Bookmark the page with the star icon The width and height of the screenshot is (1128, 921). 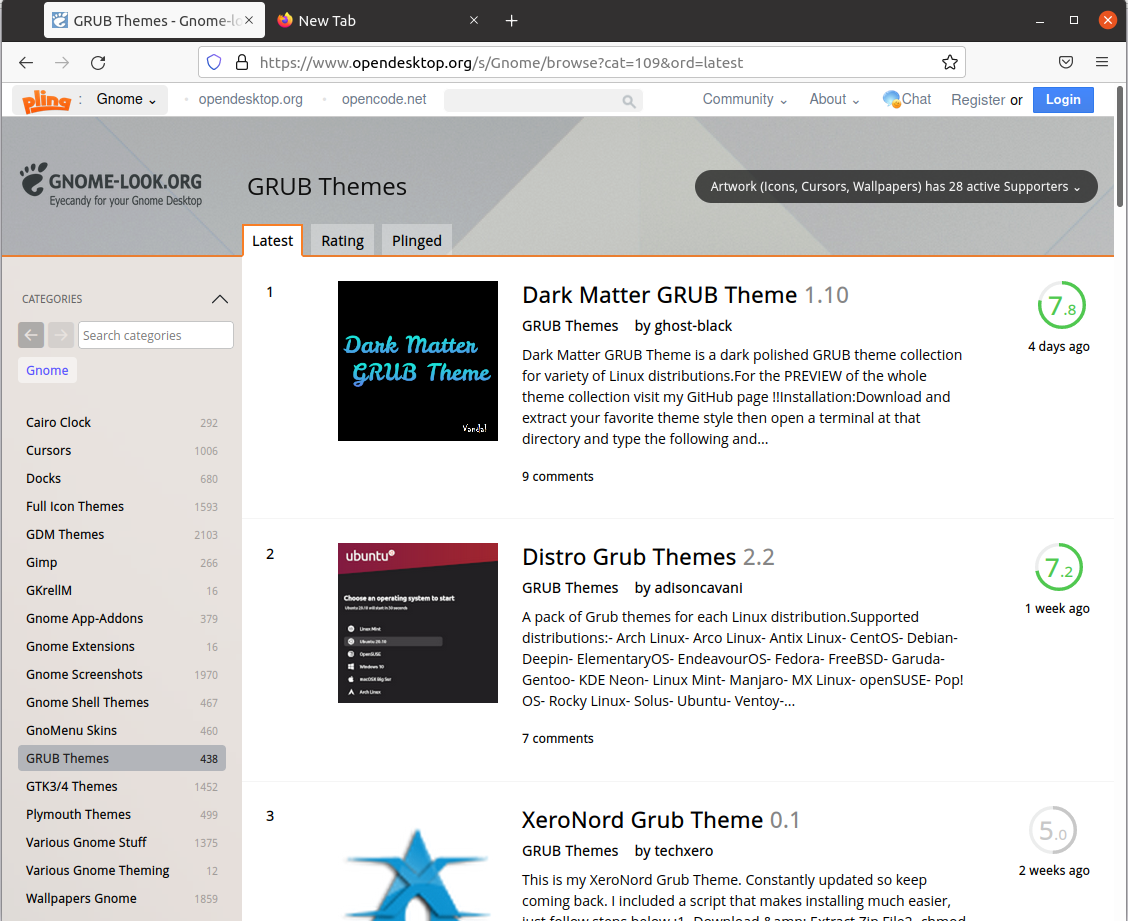[949, 61]
